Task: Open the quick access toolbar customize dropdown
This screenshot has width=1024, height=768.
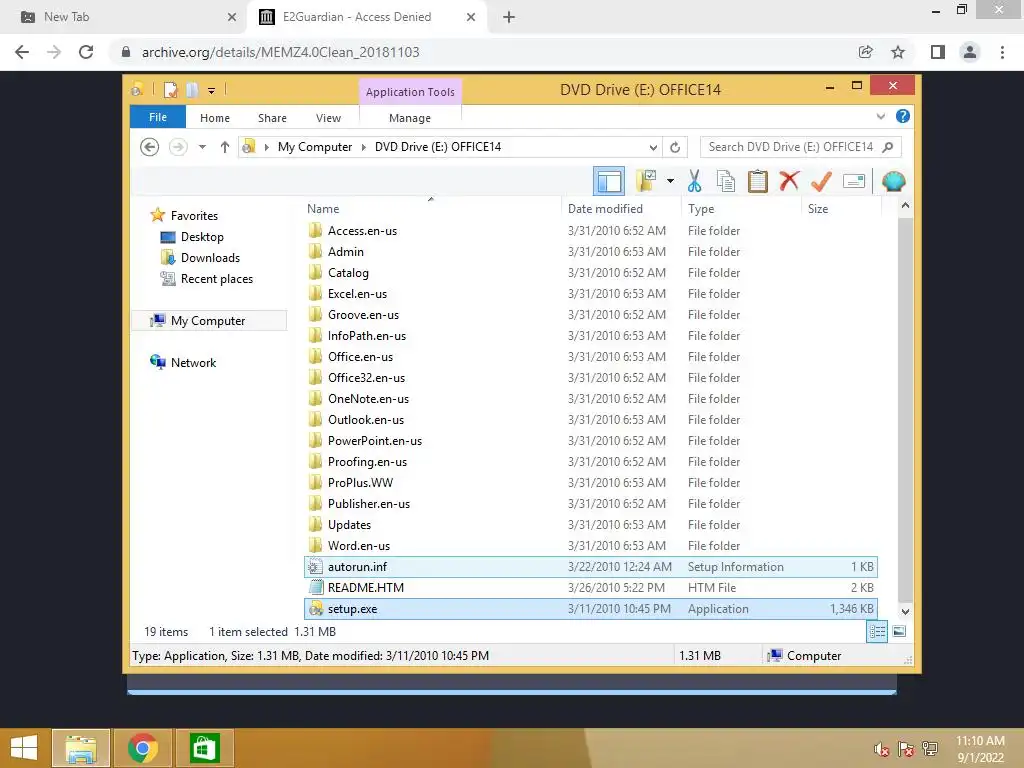Action: pyautogui.click(x=212, y=91)
